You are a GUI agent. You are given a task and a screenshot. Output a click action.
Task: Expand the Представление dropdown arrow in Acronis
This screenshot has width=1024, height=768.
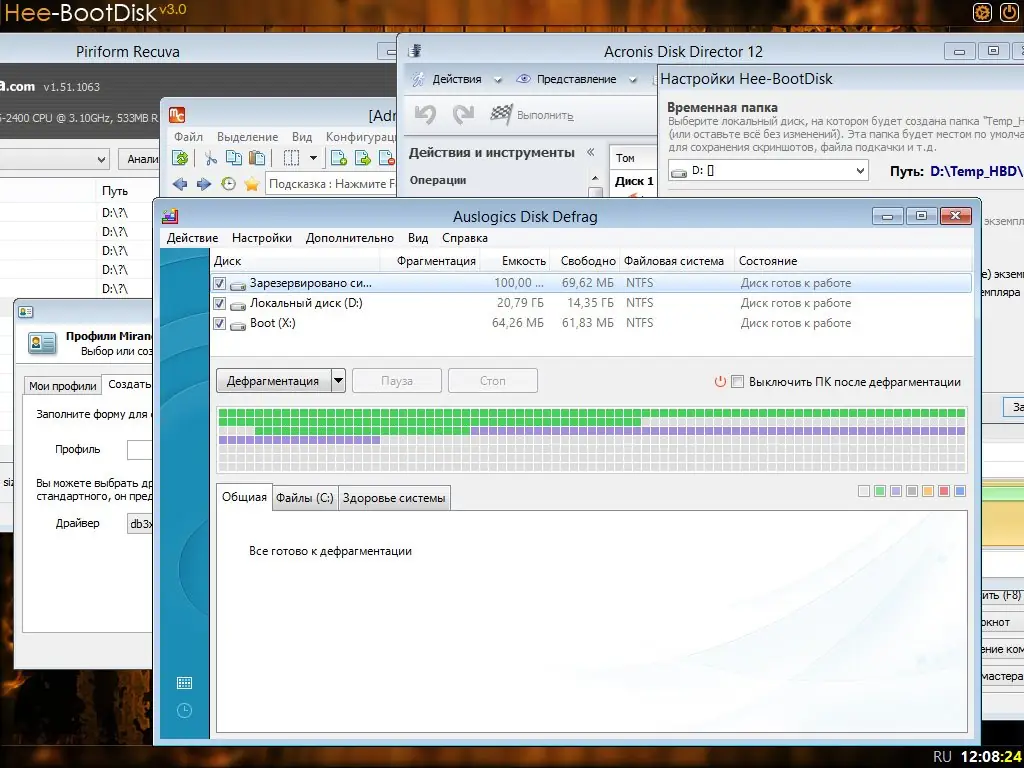pos(632,80)
